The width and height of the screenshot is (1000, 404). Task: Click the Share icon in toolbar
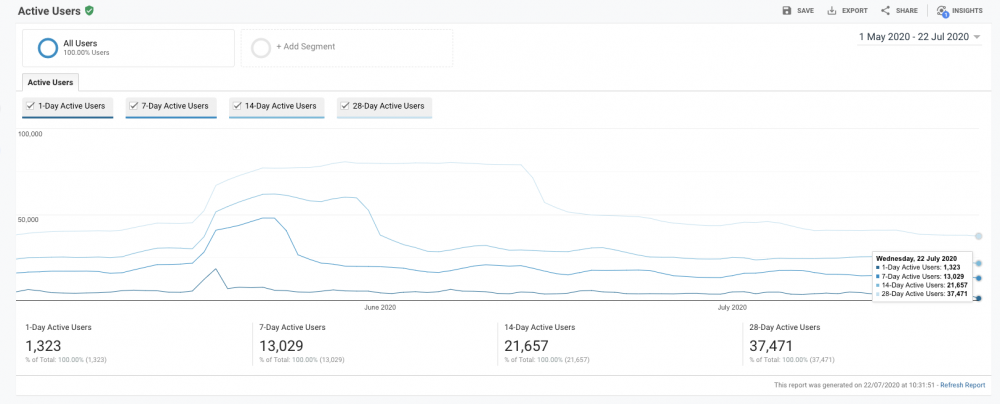point(885,10)
